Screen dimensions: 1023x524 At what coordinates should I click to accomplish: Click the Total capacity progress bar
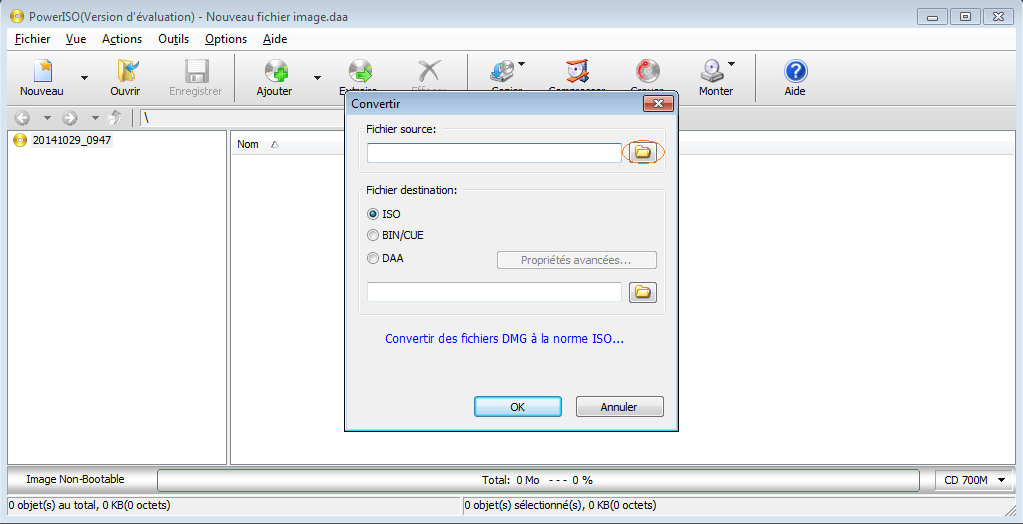point(538,480)
